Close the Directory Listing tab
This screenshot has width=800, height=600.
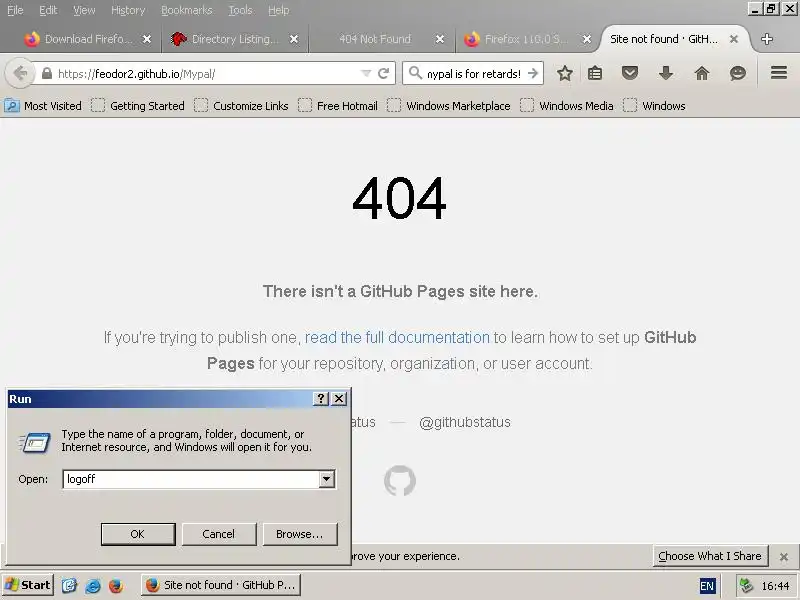[x=294, y=39]
